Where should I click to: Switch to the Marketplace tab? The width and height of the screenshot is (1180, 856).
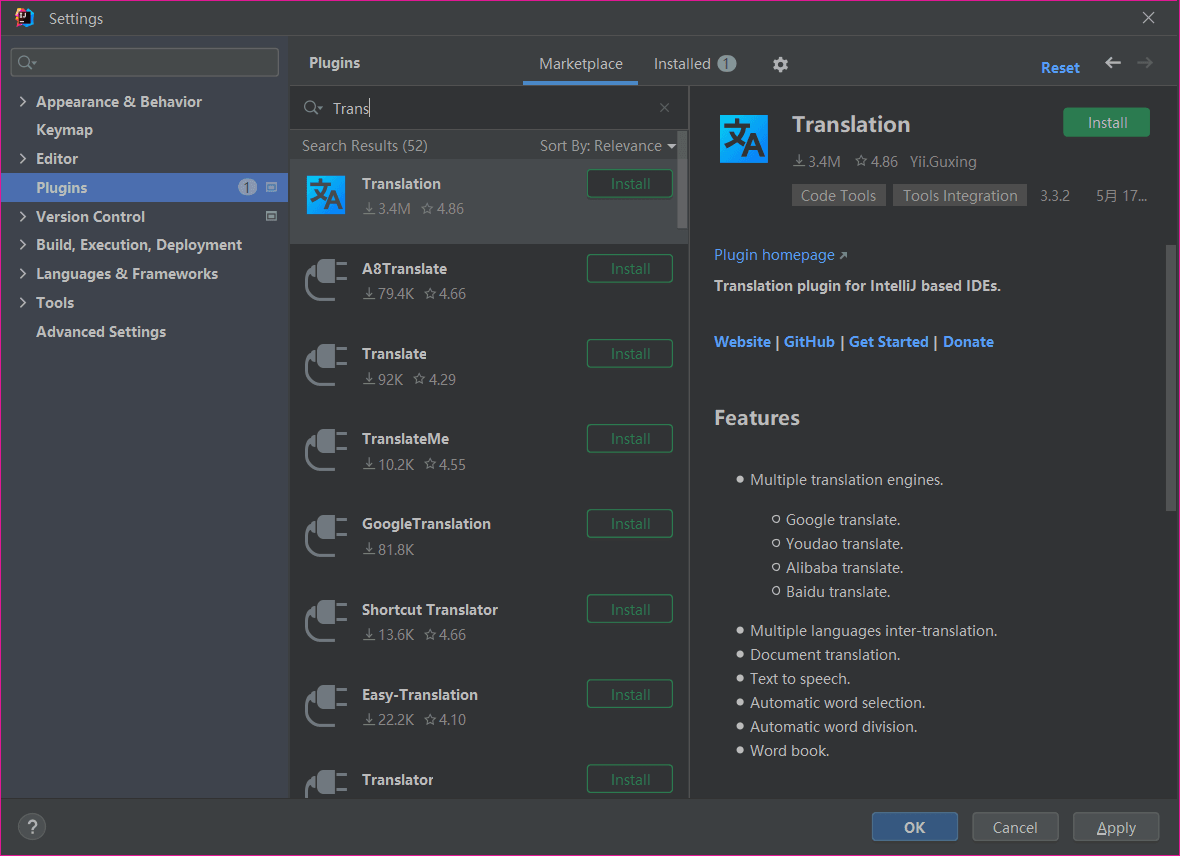click(581, 64)
